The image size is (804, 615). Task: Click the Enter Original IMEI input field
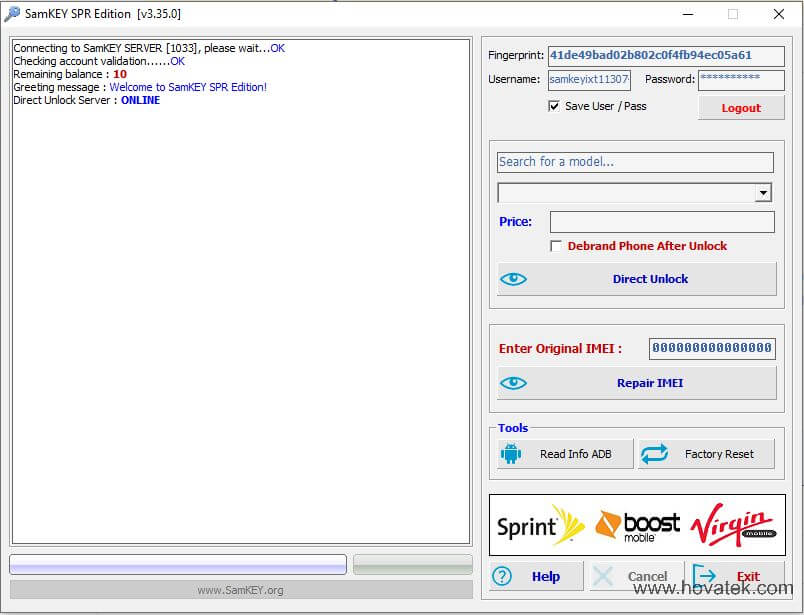[713, 348]
